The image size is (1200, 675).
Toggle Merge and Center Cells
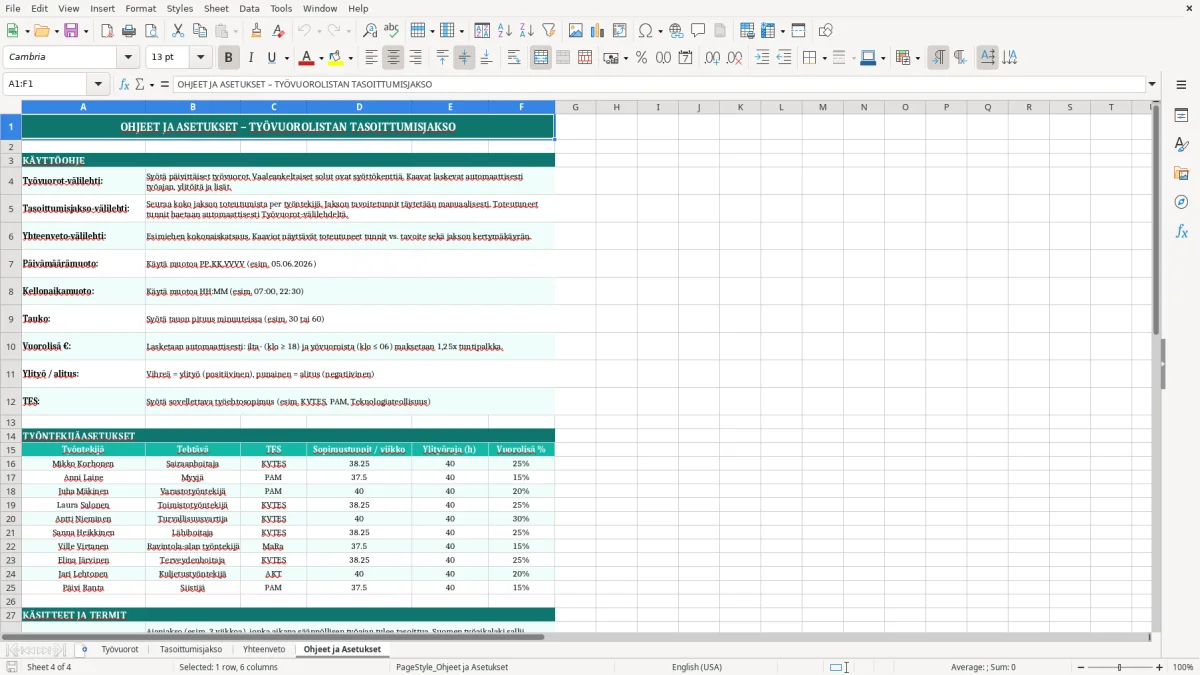pyautogui.click(x=541, y=58)
